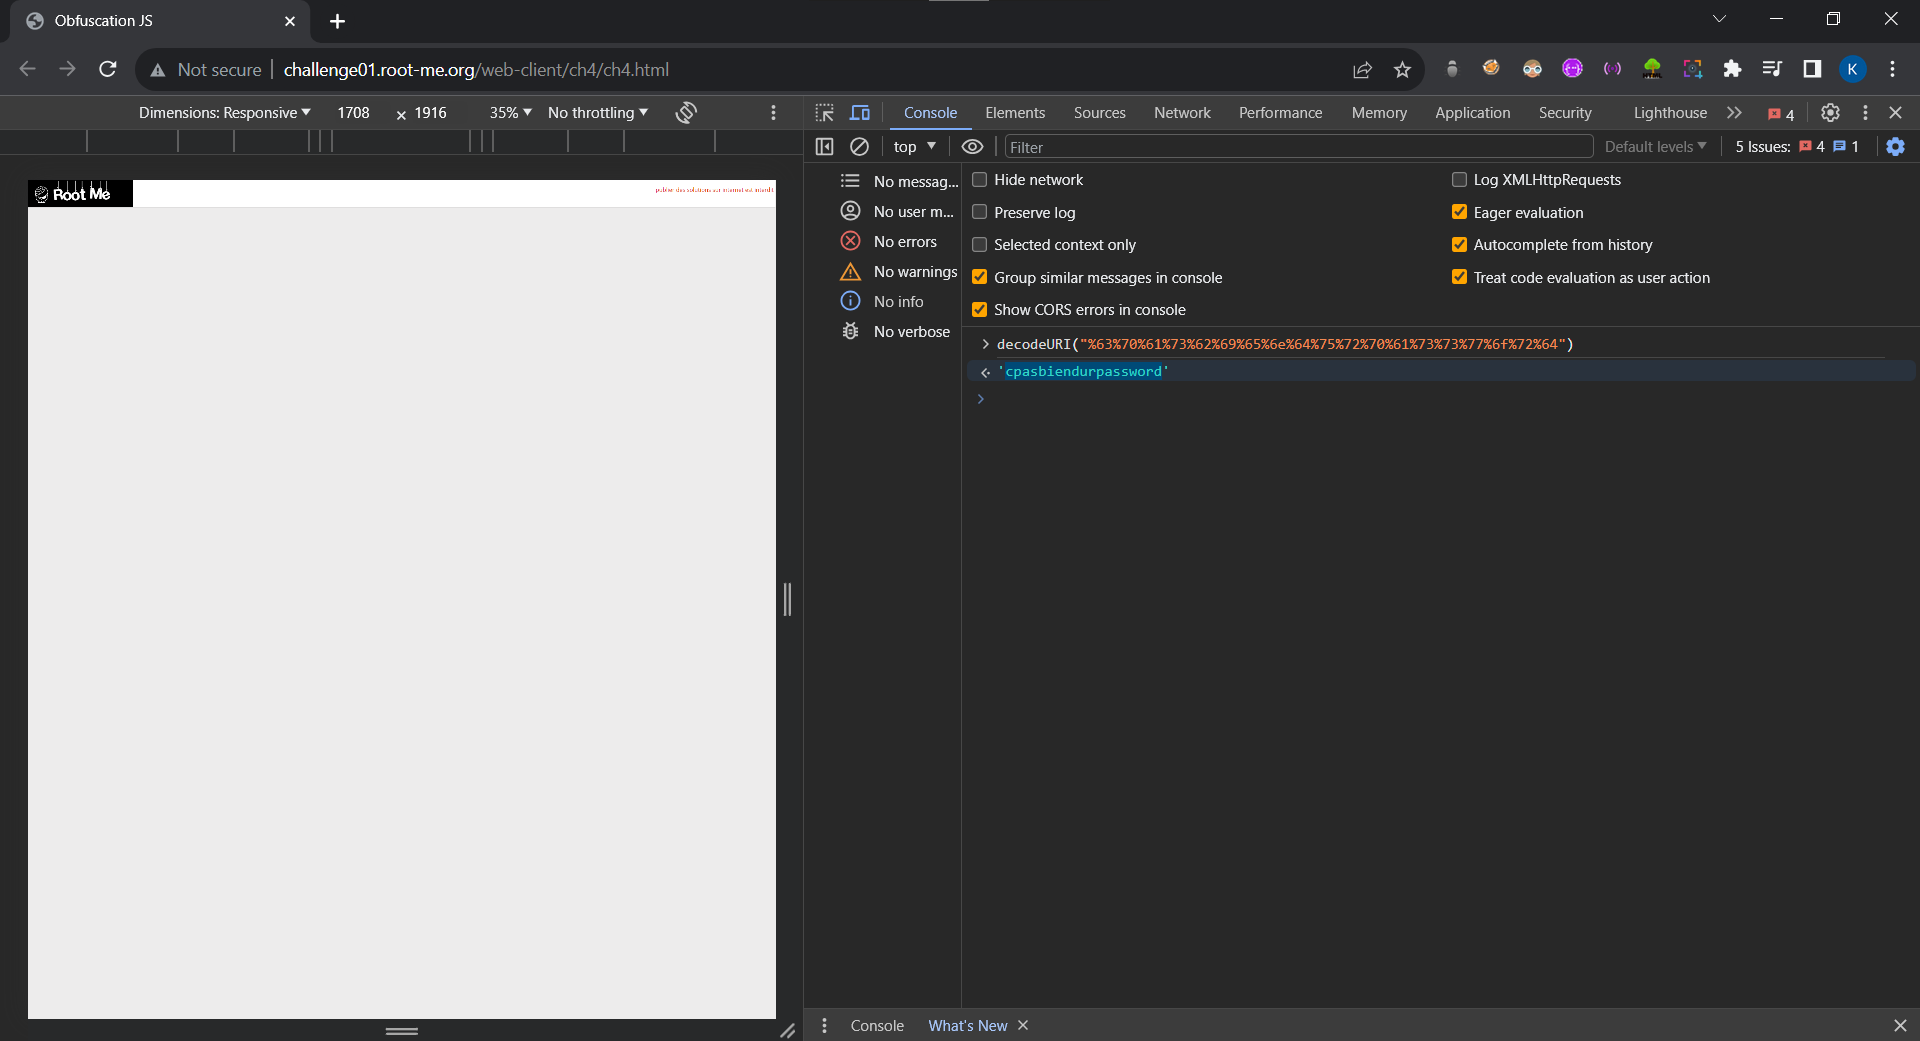Expand the No throttling dropdown
Image resolution: width=1920 pixels, height=1041 pixels.
[597, 113]
